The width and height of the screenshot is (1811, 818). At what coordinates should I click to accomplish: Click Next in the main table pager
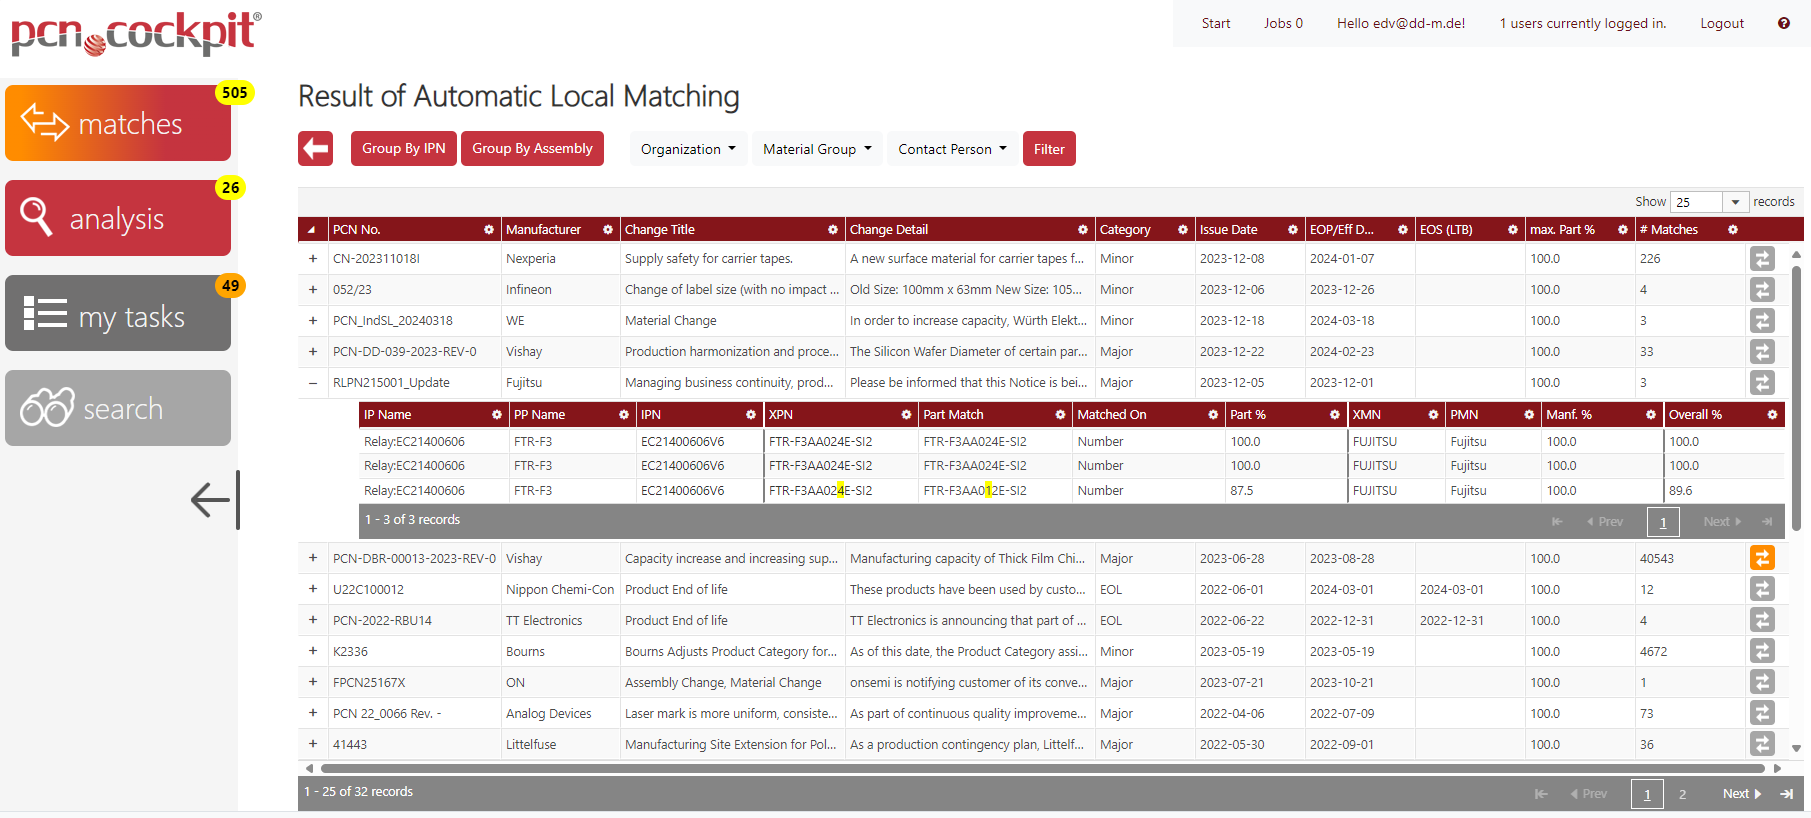click(1741, 794)
